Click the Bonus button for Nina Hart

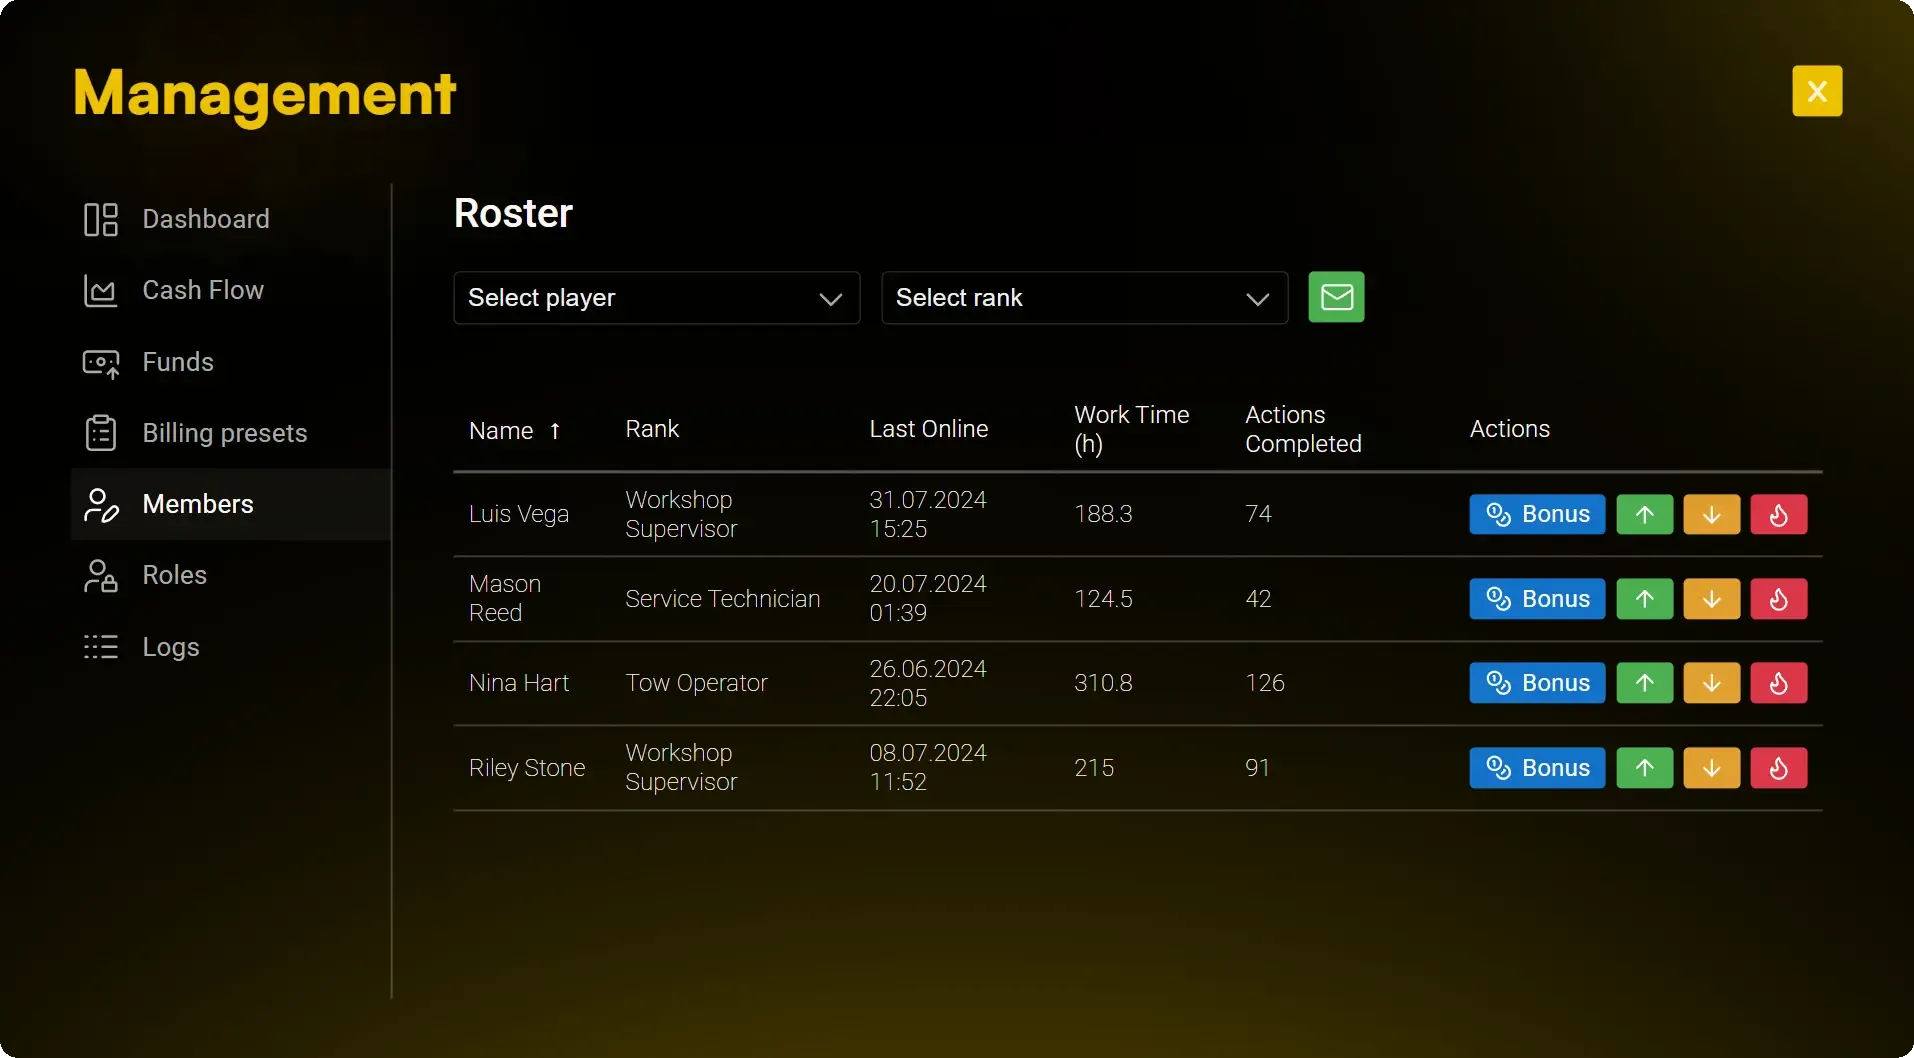[x=1537, y=683]
